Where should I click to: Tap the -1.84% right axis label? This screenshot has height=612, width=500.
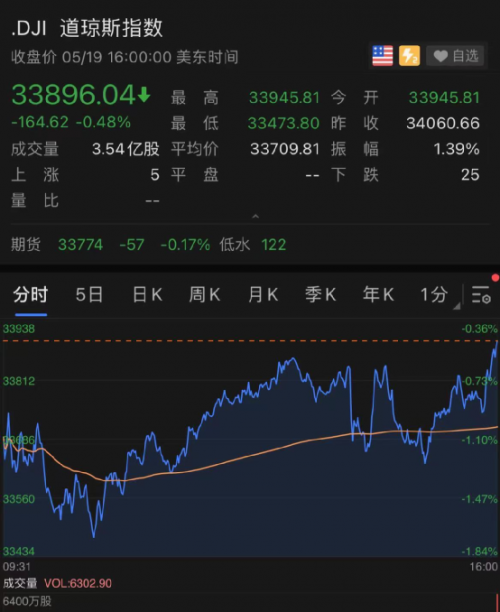(x=480, y=552)
